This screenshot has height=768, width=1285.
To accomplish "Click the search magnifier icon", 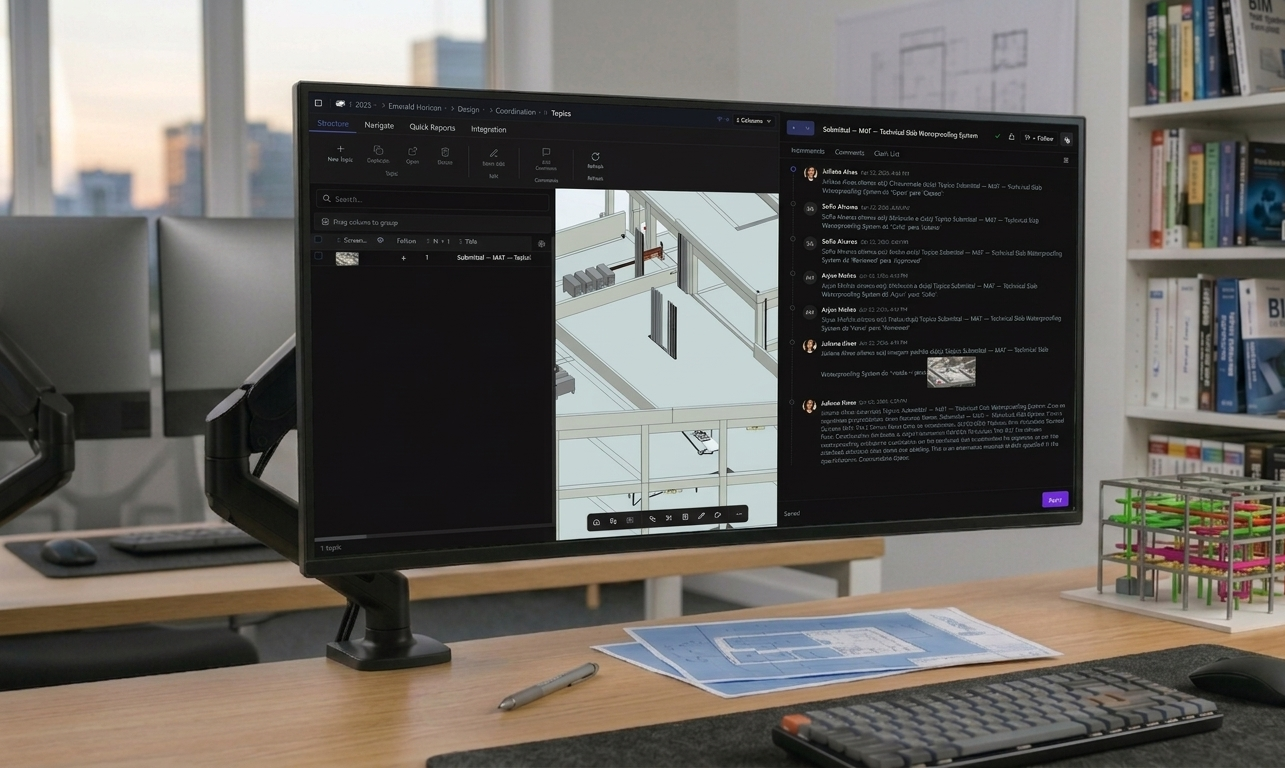I will coord(327,198).
